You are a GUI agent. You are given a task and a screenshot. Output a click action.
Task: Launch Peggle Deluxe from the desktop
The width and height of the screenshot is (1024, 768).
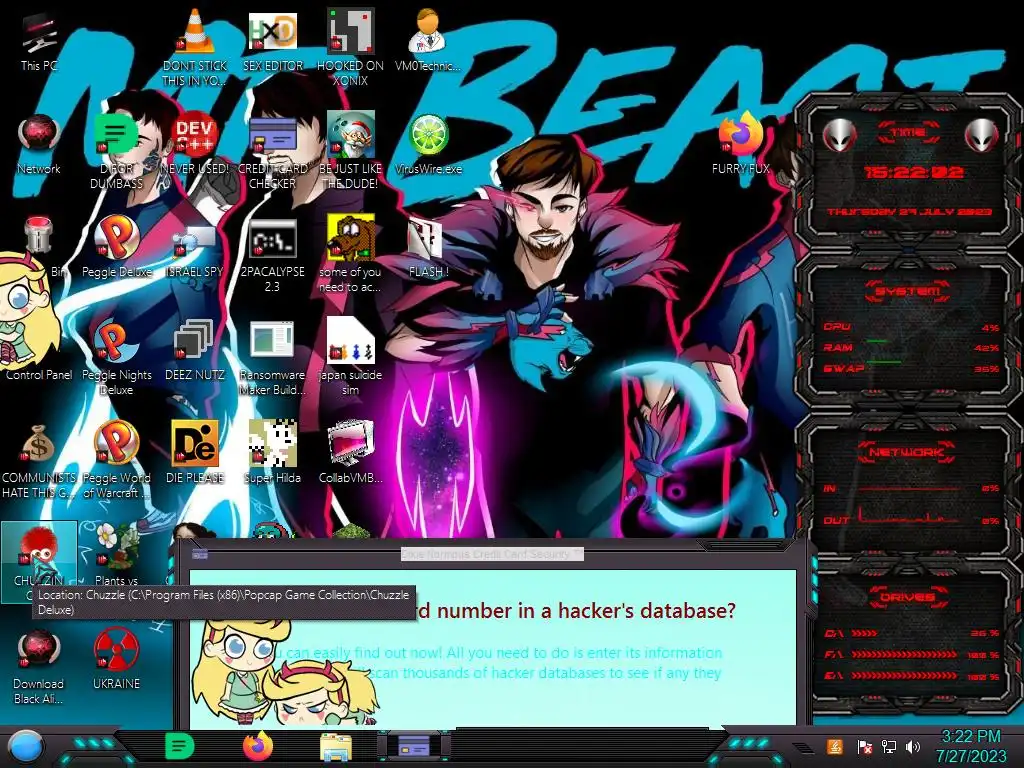(116, 248)
